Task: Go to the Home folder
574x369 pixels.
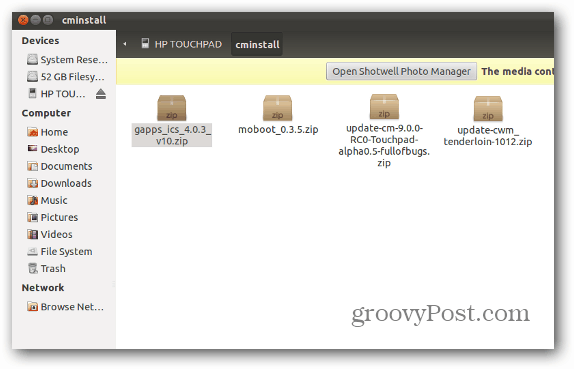Action: point(47,132)
